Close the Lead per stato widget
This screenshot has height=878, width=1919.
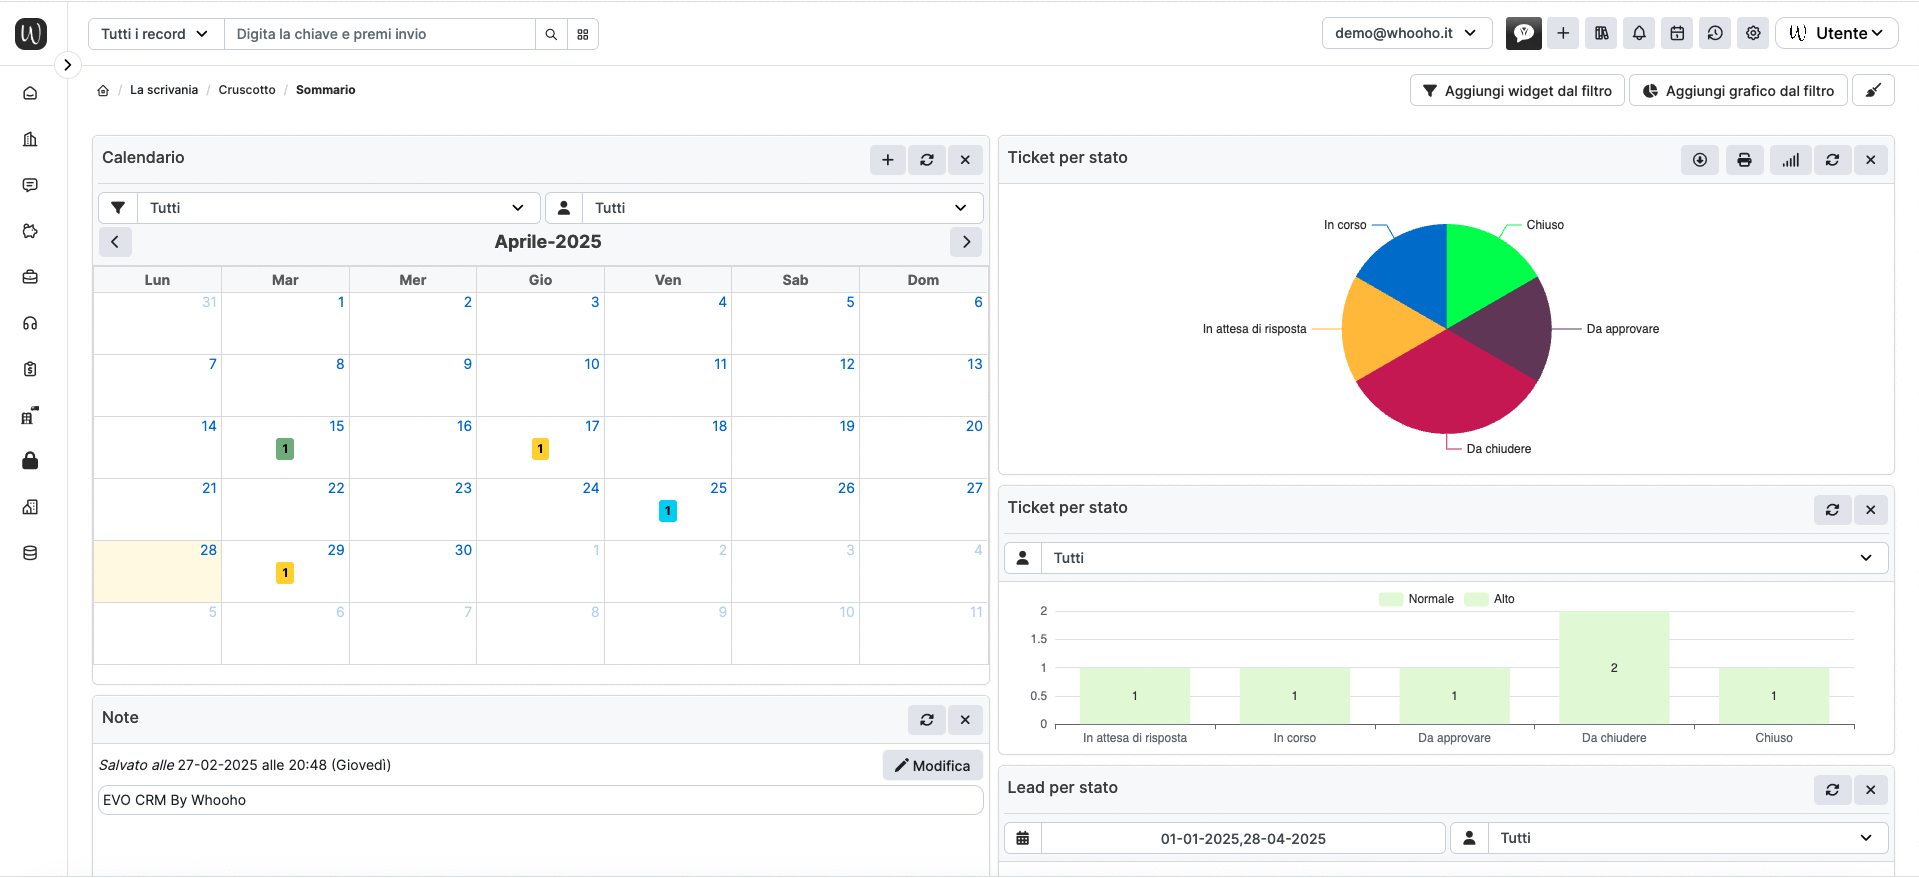(1870, 789)
